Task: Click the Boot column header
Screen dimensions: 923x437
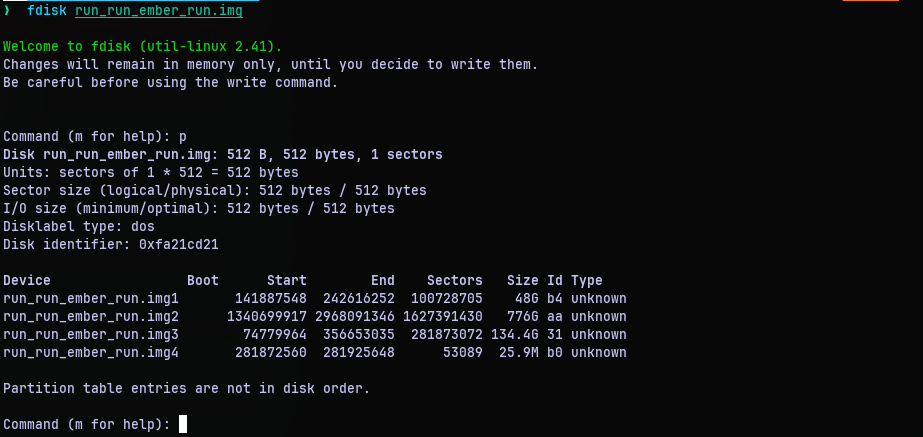Action: coord(203,281)
